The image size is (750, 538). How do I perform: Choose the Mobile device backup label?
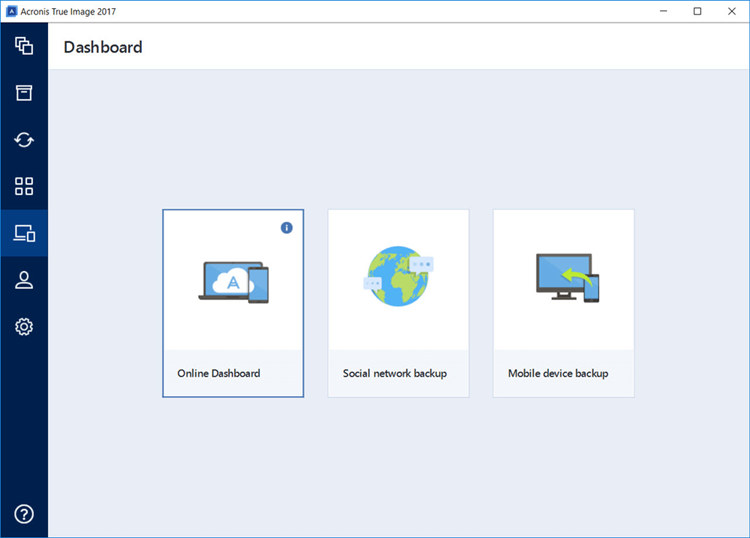coord(558,373)
